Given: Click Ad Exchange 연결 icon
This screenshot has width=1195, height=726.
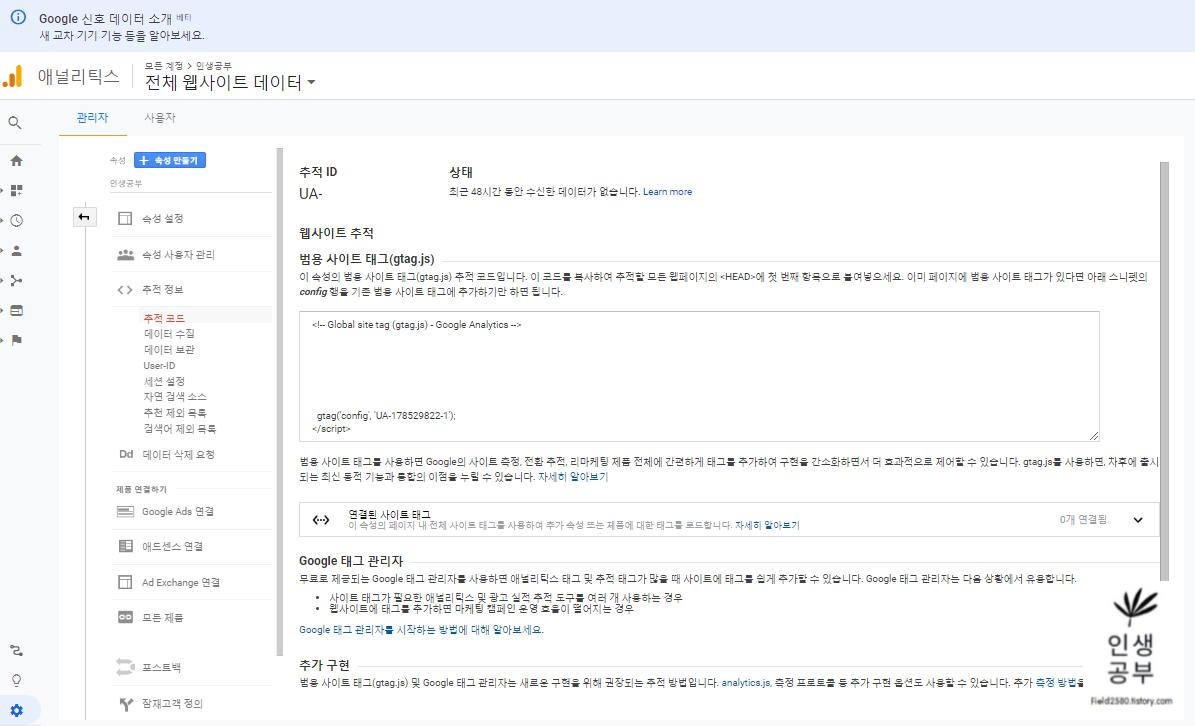Looking at the screenshot, I should 125,582.
